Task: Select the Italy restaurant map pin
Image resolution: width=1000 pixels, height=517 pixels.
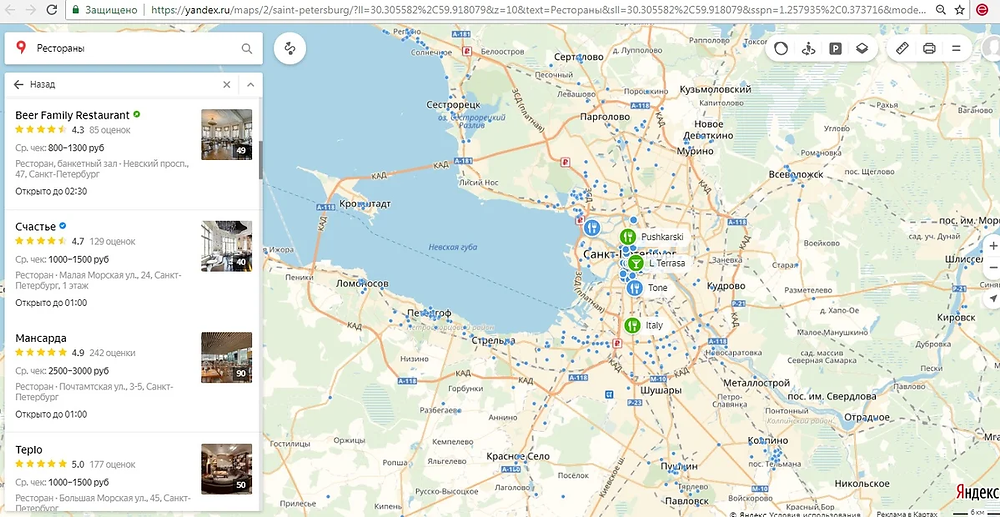Action: coord(632,325)
